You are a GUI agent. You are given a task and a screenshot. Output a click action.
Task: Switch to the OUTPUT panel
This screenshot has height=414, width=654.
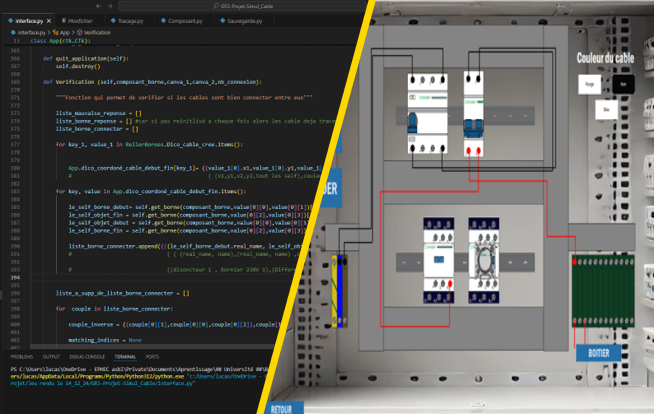tap(51, 356)
